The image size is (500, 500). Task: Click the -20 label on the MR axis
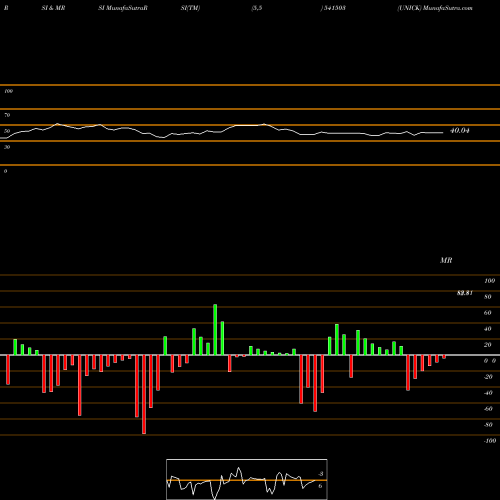pyautogui.click(x=488, y=377)
